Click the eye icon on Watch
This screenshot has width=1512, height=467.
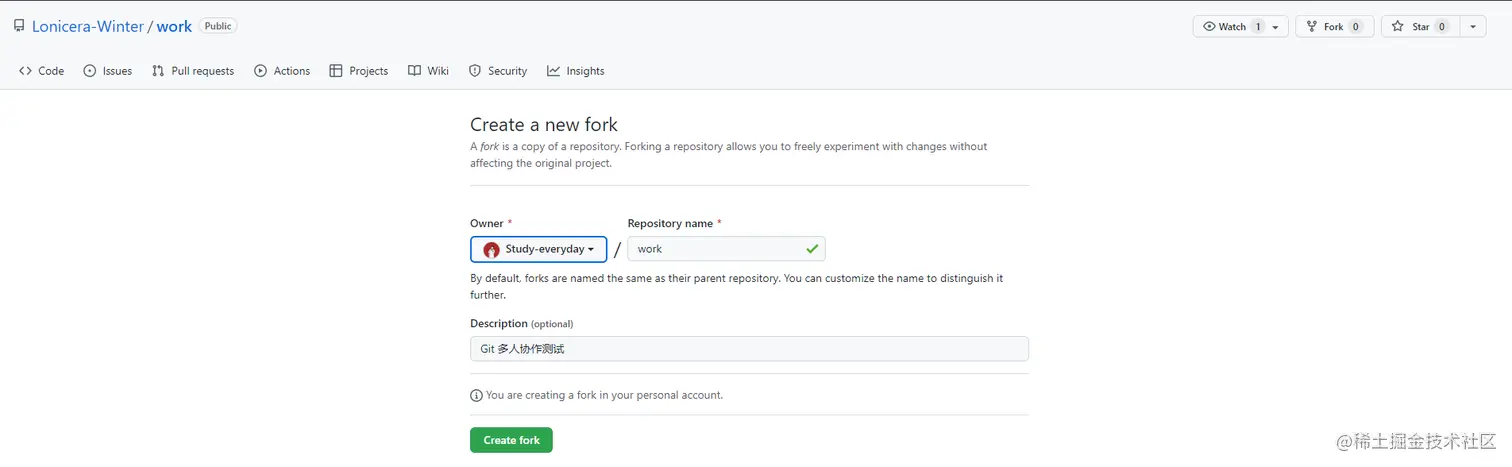(x=1209, y=27)
